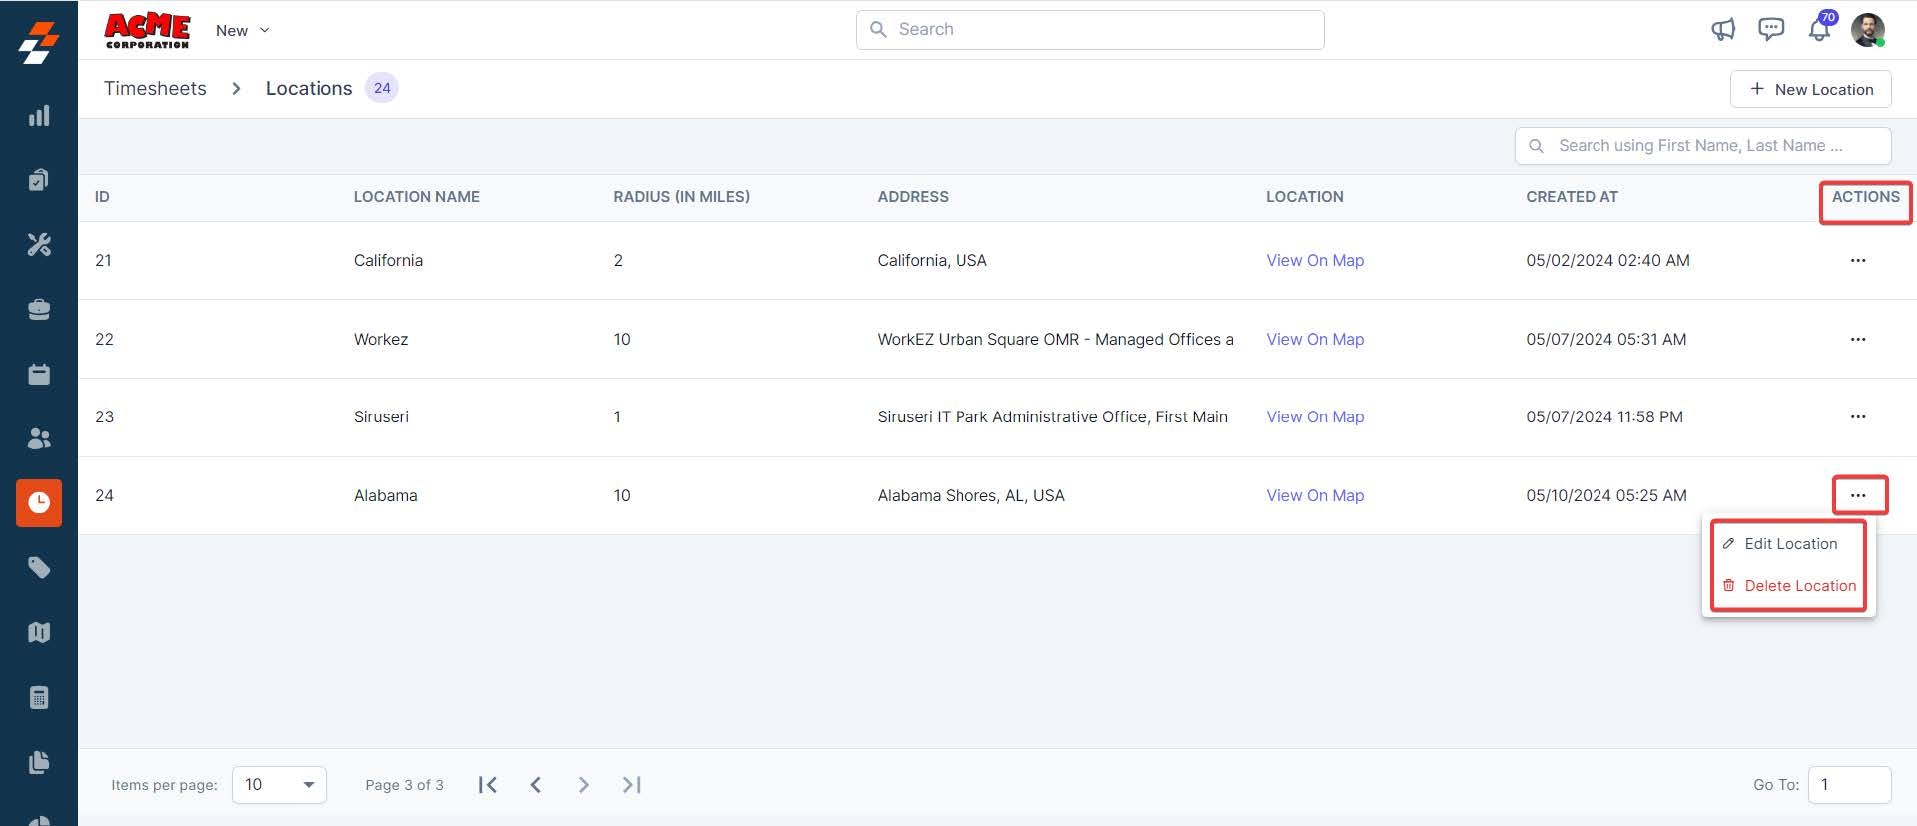
Task: Open the dashboard bar chart sidebar icon
Action: coord(39,116)
